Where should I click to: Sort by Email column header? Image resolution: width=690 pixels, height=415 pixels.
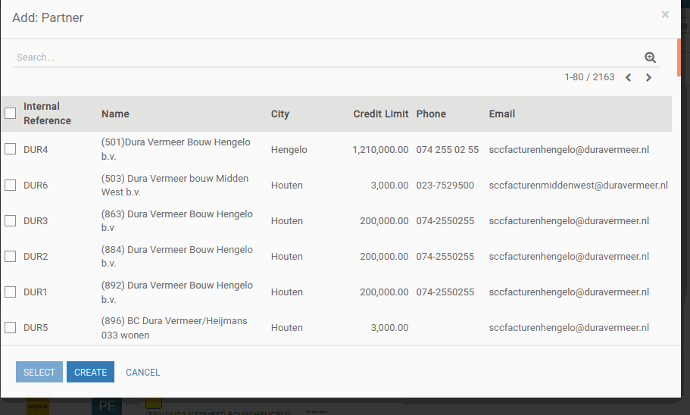(x=502, y=114)
